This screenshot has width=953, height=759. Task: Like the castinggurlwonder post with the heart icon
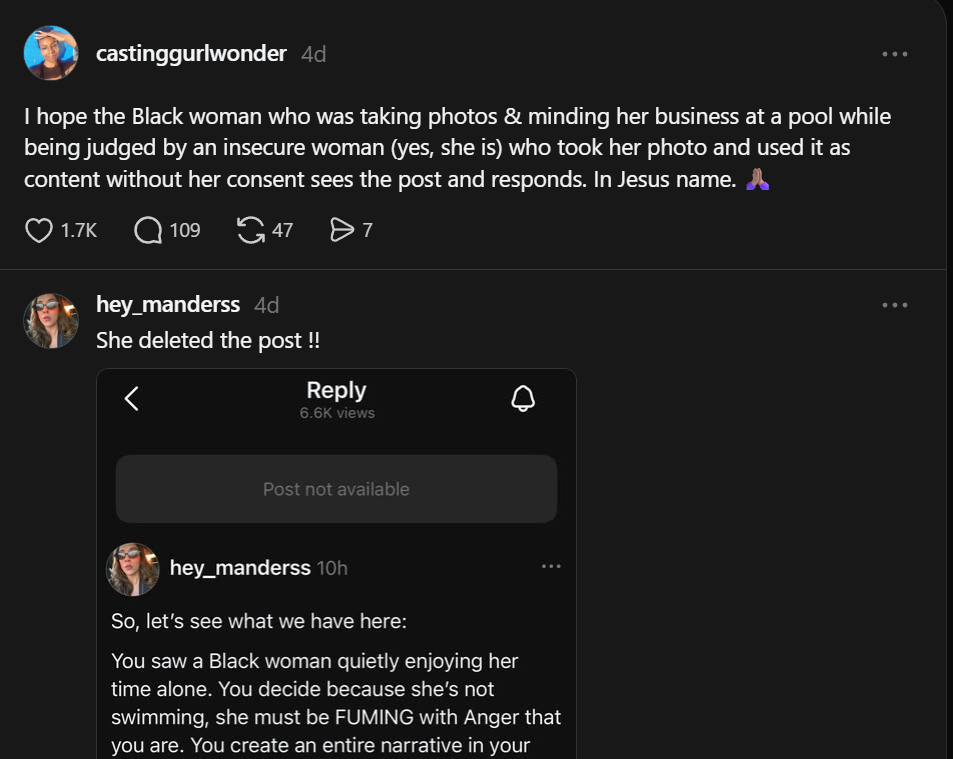click(x=39, y=231)
